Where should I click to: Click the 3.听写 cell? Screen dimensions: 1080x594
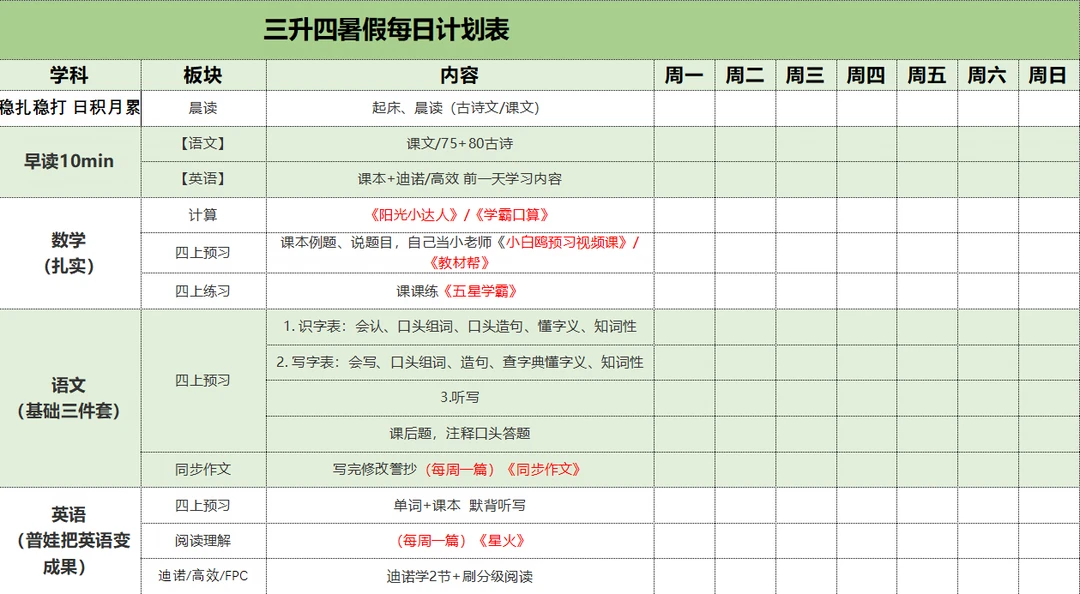(460, 398)
